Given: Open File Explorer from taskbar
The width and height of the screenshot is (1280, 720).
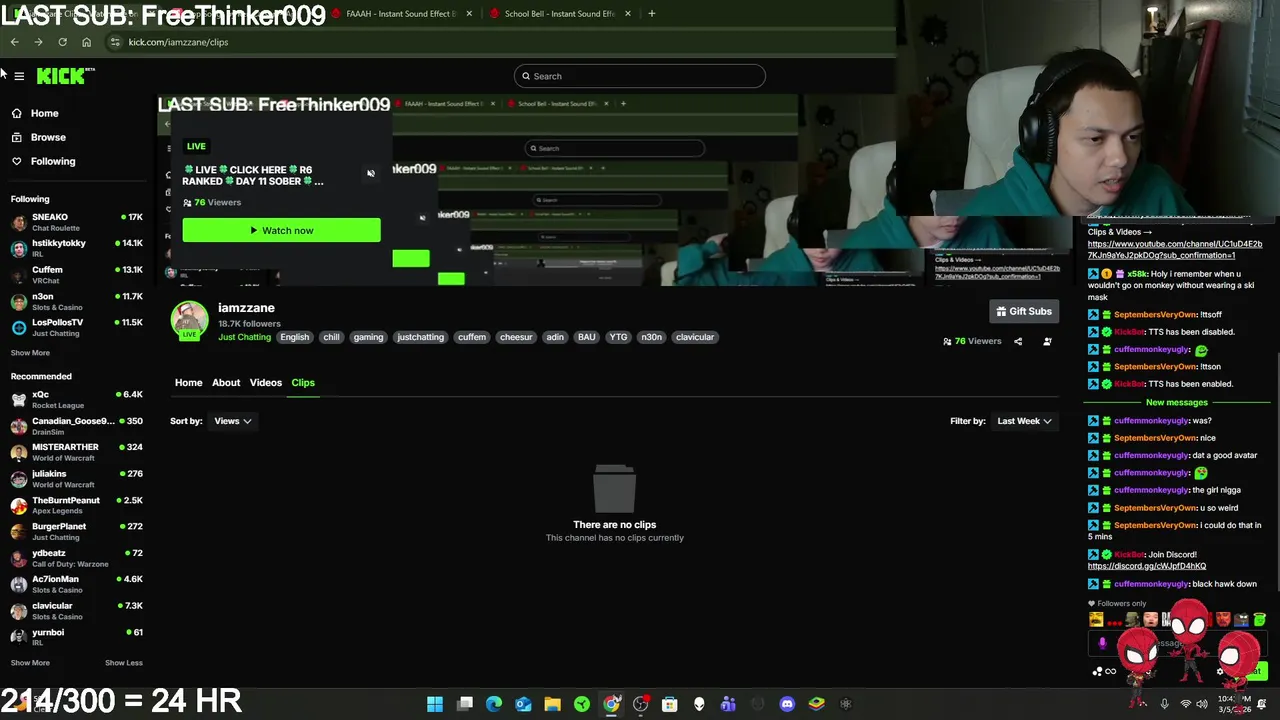Looking at the screenshot, I should (552, 704).
